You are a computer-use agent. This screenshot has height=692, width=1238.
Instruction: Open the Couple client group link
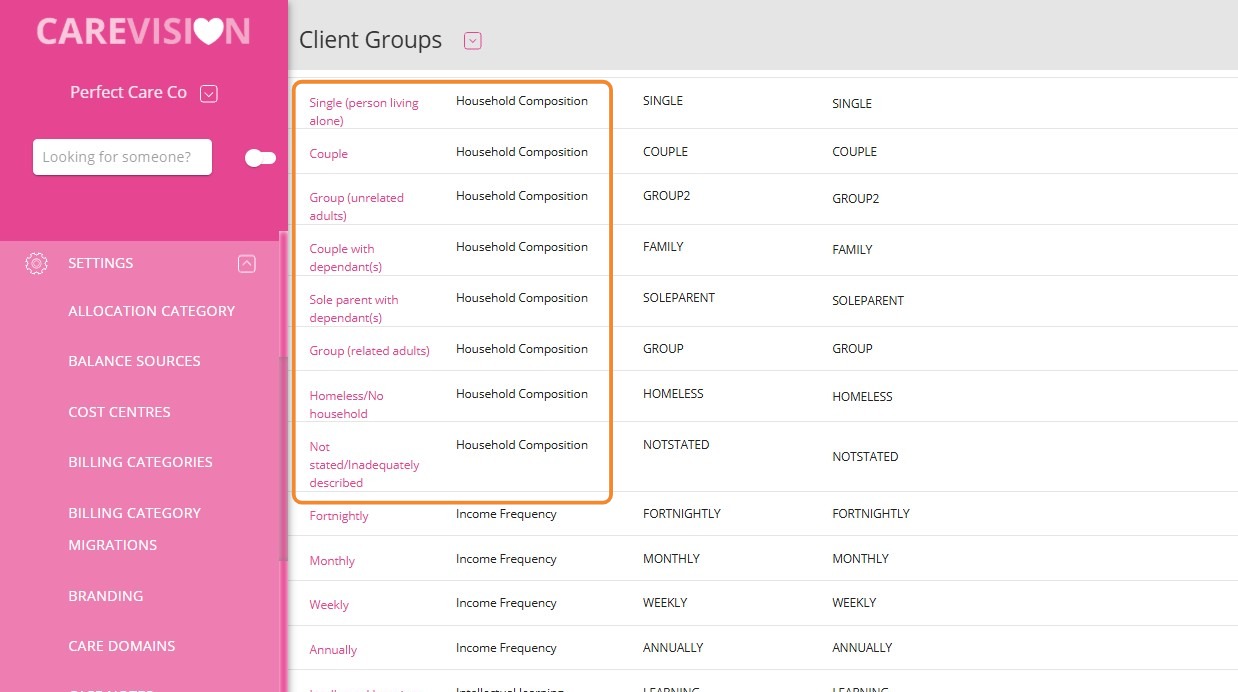click(x=328, y=154)
